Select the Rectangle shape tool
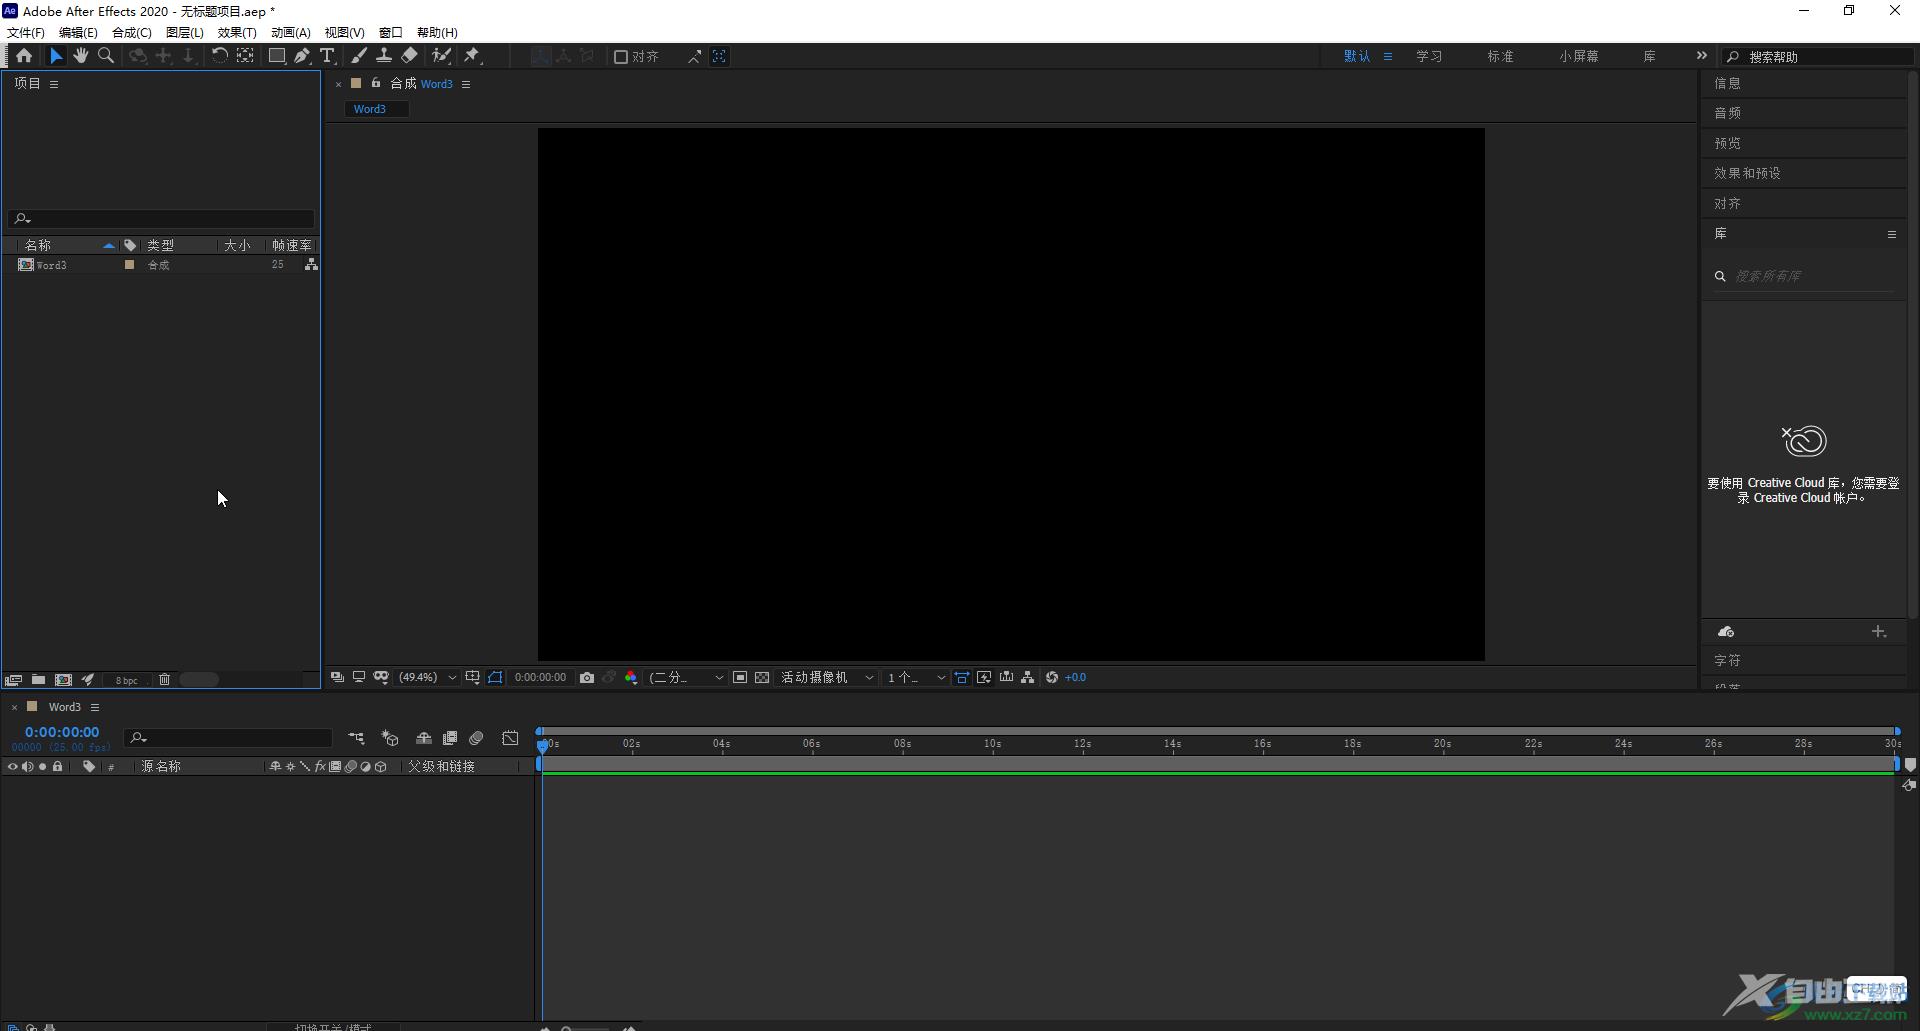This screenshot has width=1920, height=1031. (277, 56)
